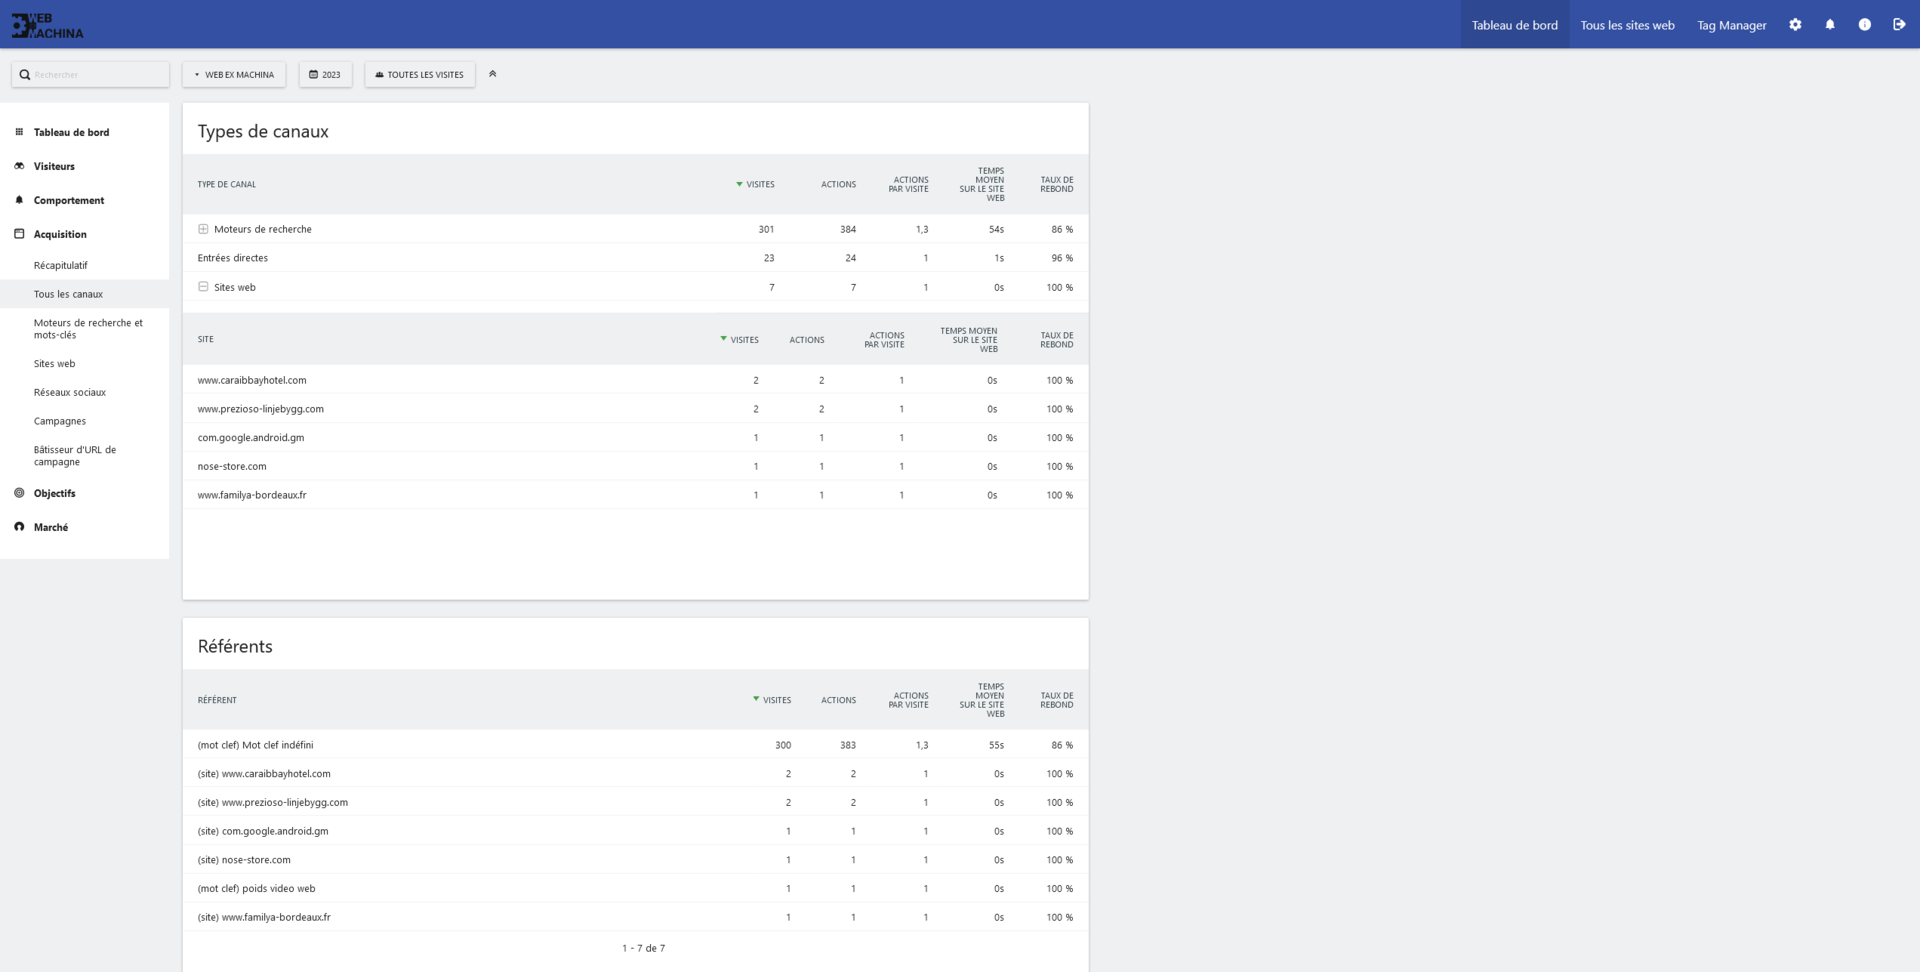The width and height of the screenshot is (1920, 972).
Task: Click the Marché icon in sidebar
Action: point(19,527)
